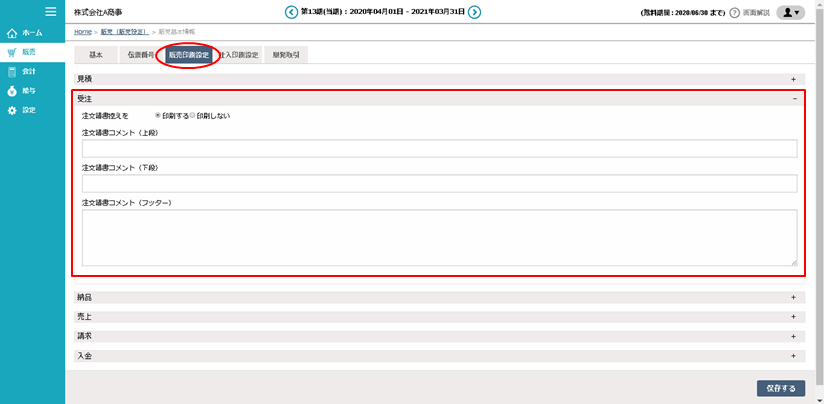
Task: Switch to the 基本 tab
Action: [95, 54]
